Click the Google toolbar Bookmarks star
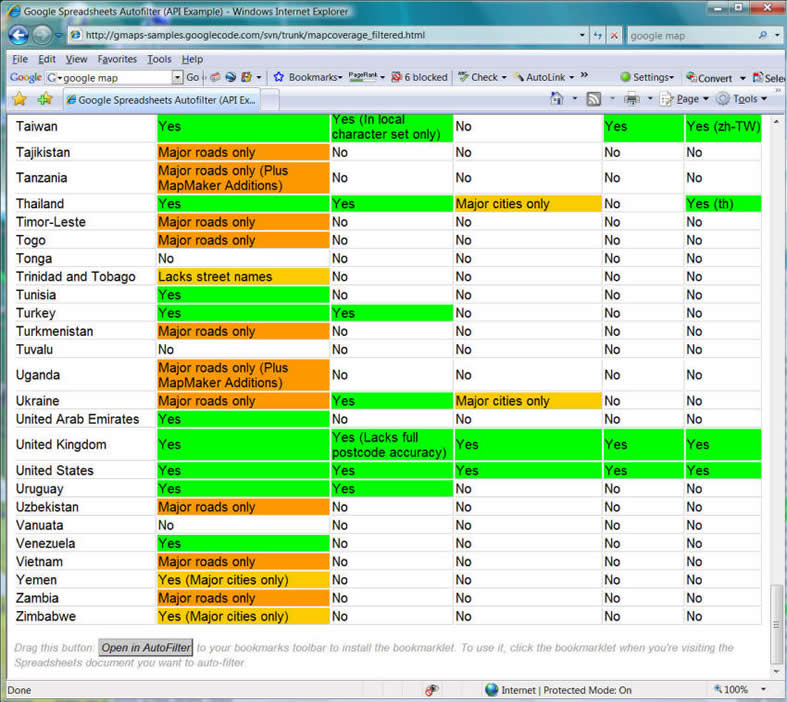The height and width of the screenshot is (702, 787). [279, 77]
